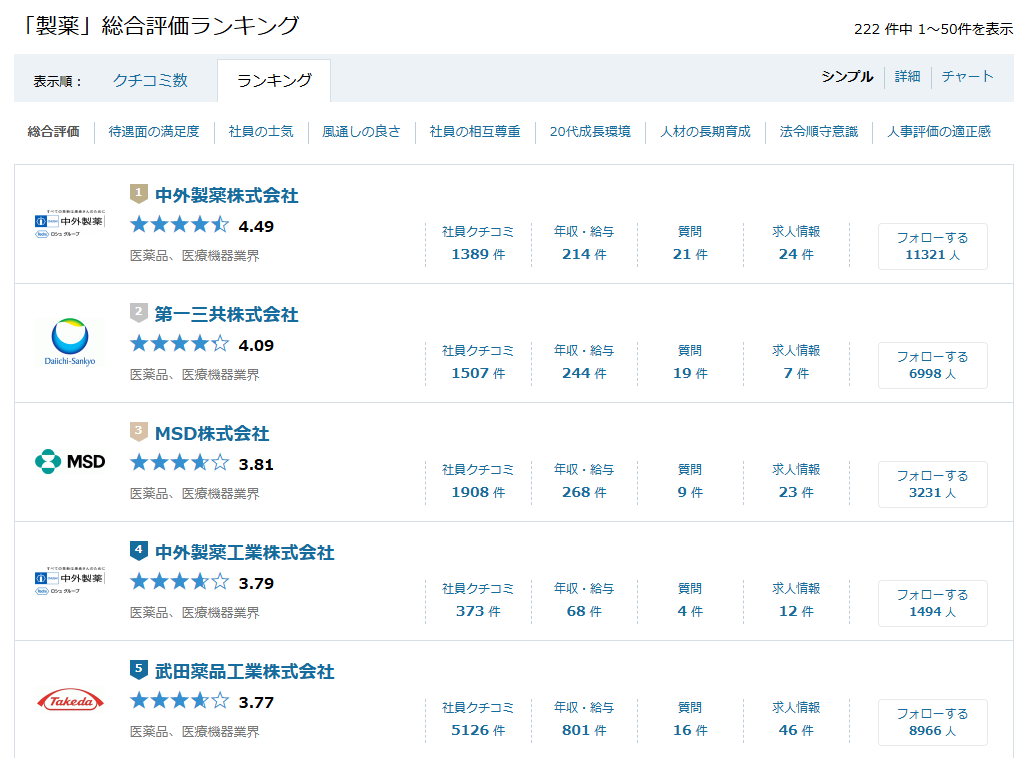The width and height of the screenshot is (1024, 758).
Task: Sort ranking by 法令順守意識
Action: click(819, 132)
